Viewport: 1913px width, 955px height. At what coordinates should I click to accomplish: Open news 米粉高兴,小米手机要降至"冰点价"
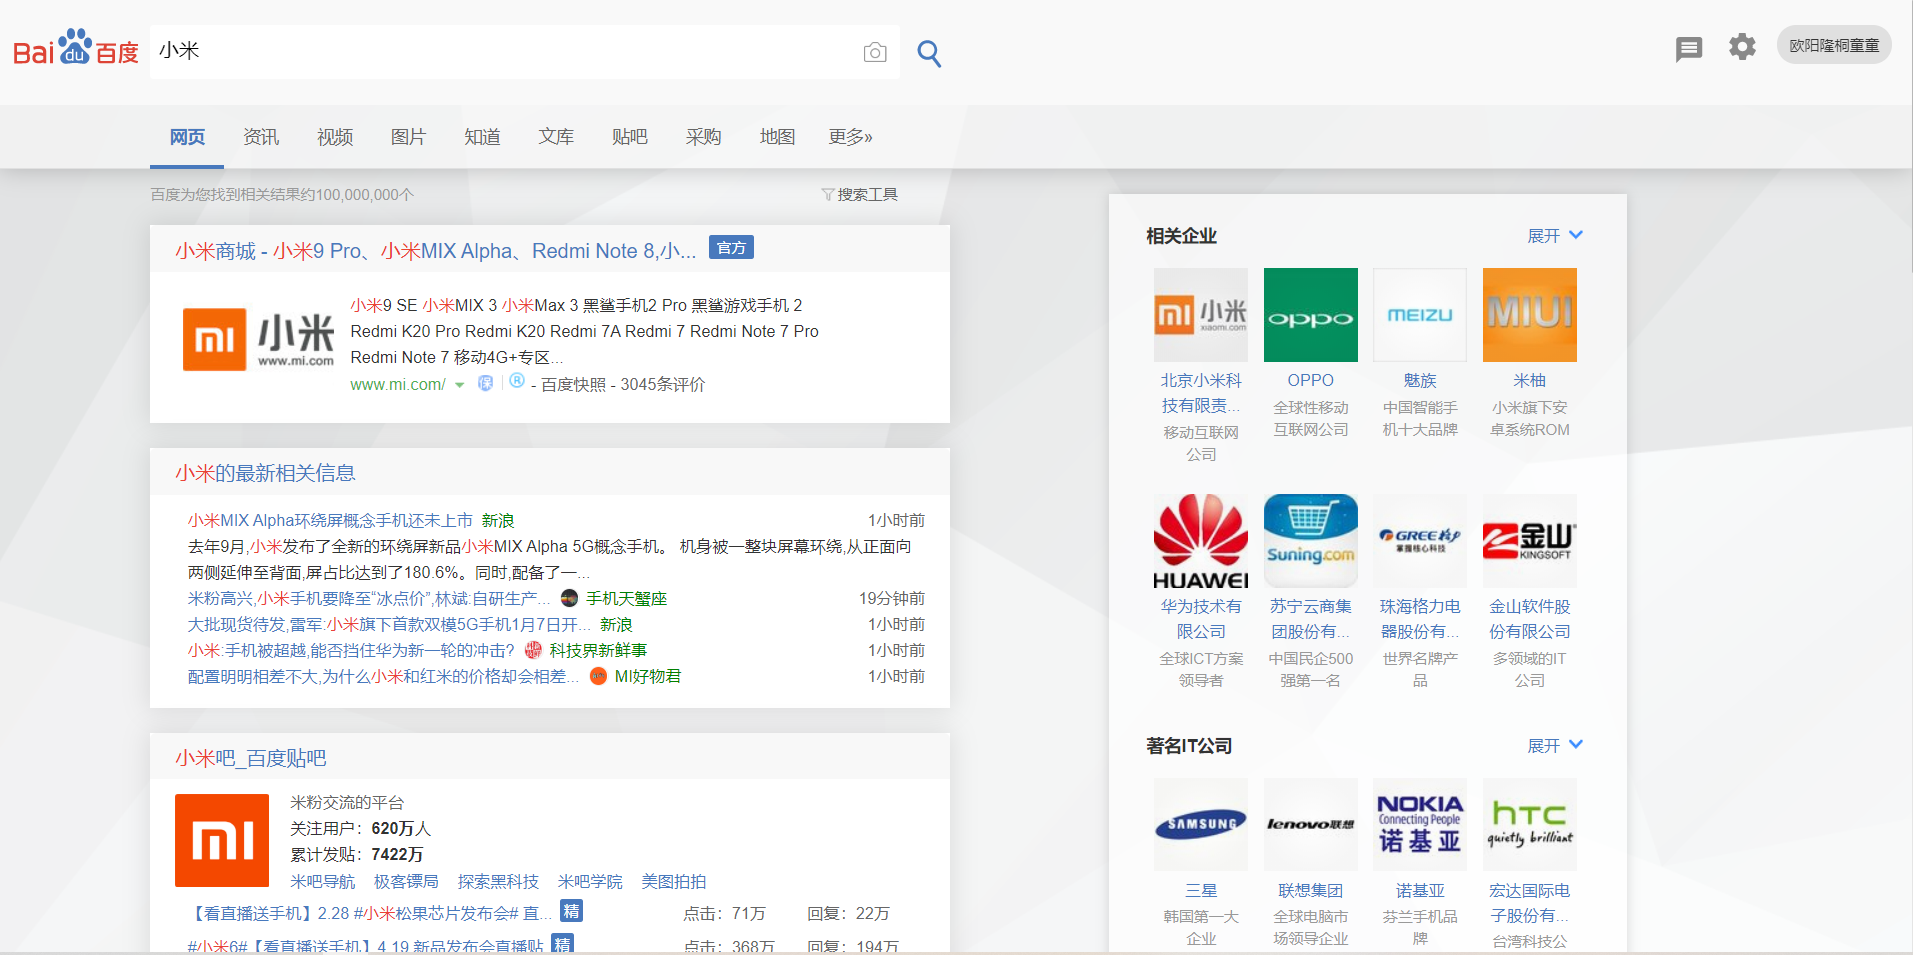click(x=369, y=599)
